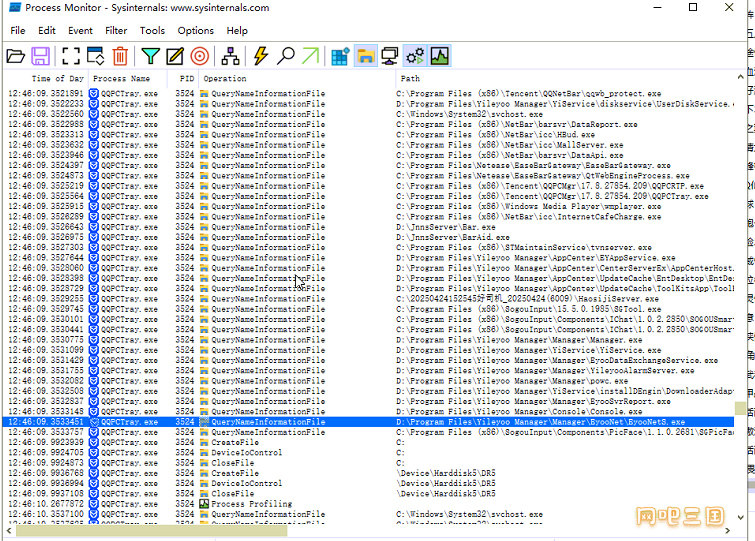Open the Edit menu

click(47, 30)
